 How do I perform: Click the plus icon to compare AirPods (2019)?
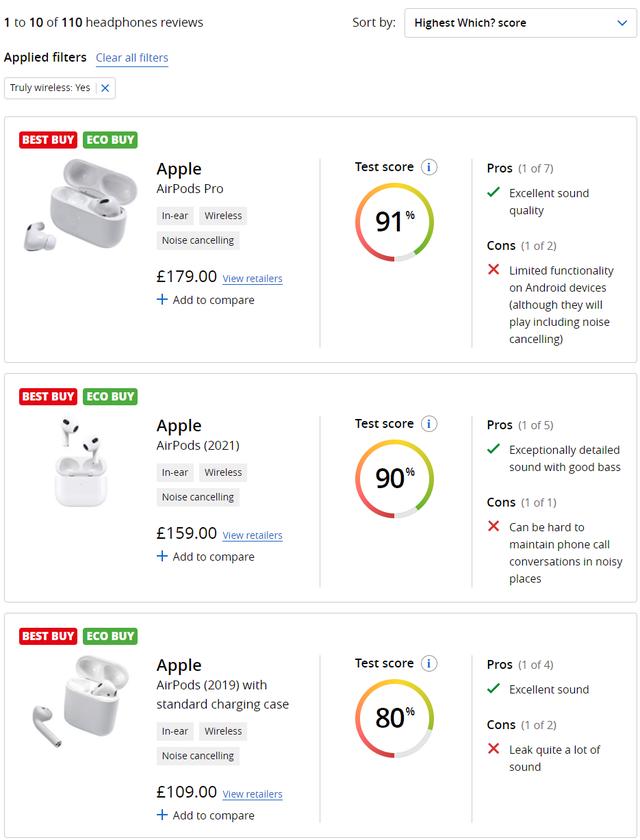[162, 815]
